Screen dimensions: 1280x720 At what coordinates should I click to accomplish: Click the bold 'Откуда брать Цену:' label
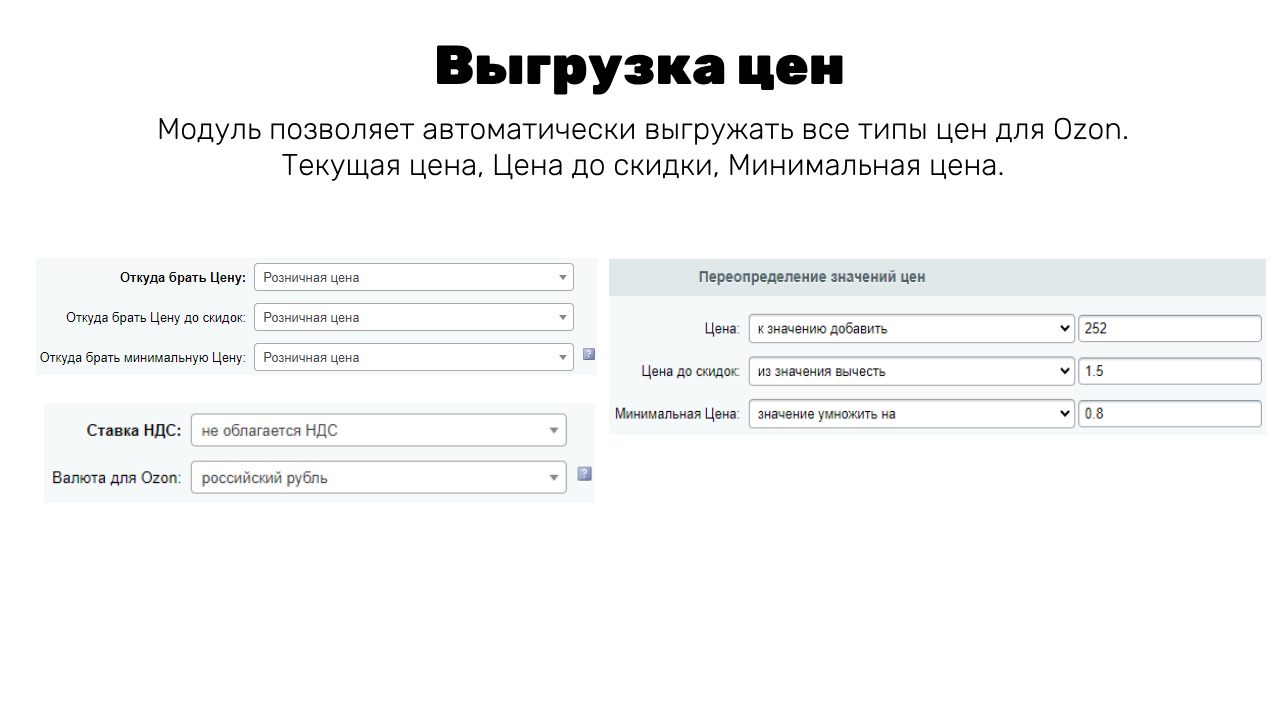[x=182, y=278]
